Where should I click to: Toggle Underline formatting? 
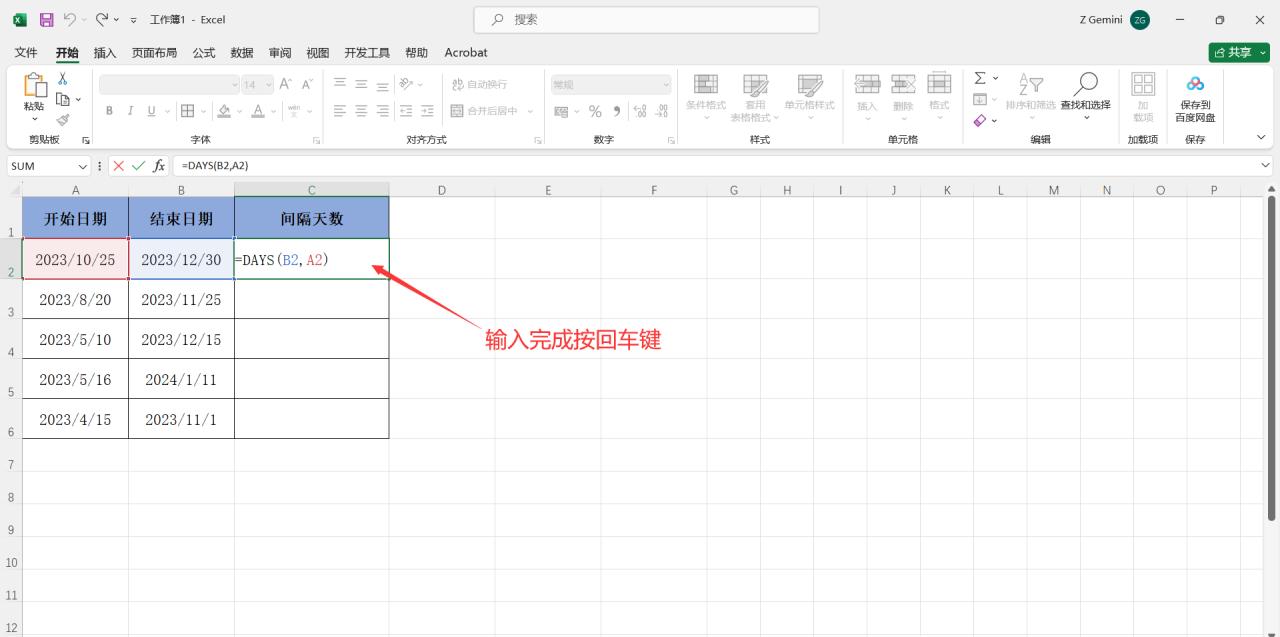click(x=152, y=111)
